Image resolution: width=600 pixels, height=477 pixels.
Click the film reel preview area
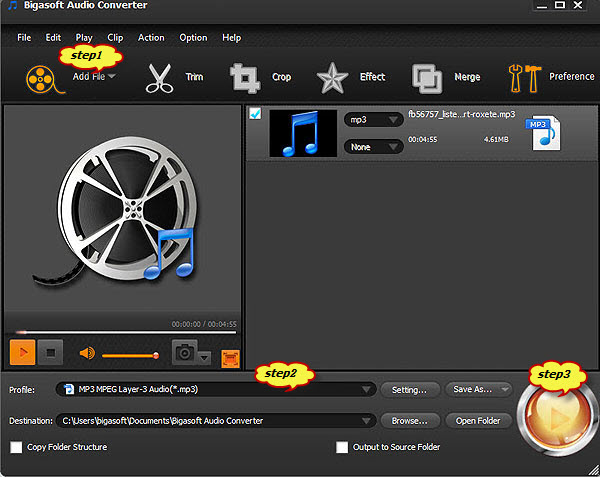coord(123,210)
